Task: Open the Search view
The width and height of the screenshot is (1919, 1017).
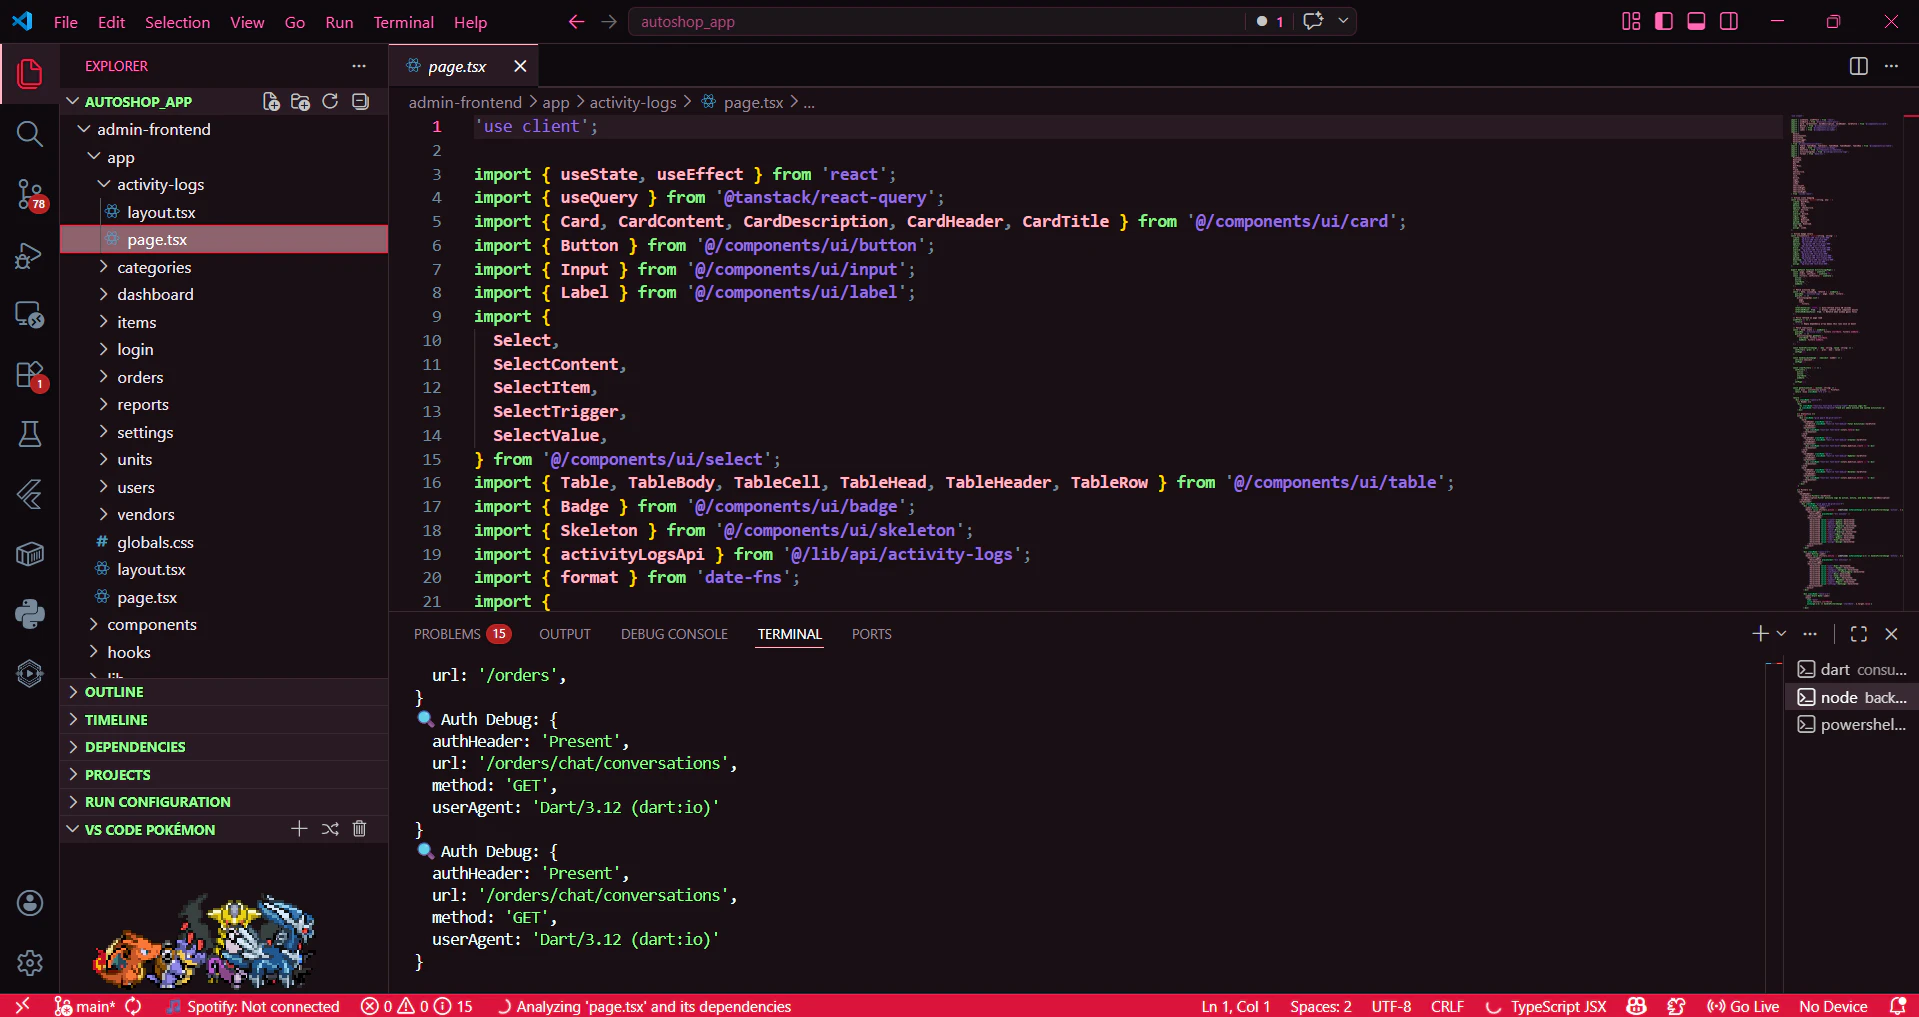Action: 30,133
